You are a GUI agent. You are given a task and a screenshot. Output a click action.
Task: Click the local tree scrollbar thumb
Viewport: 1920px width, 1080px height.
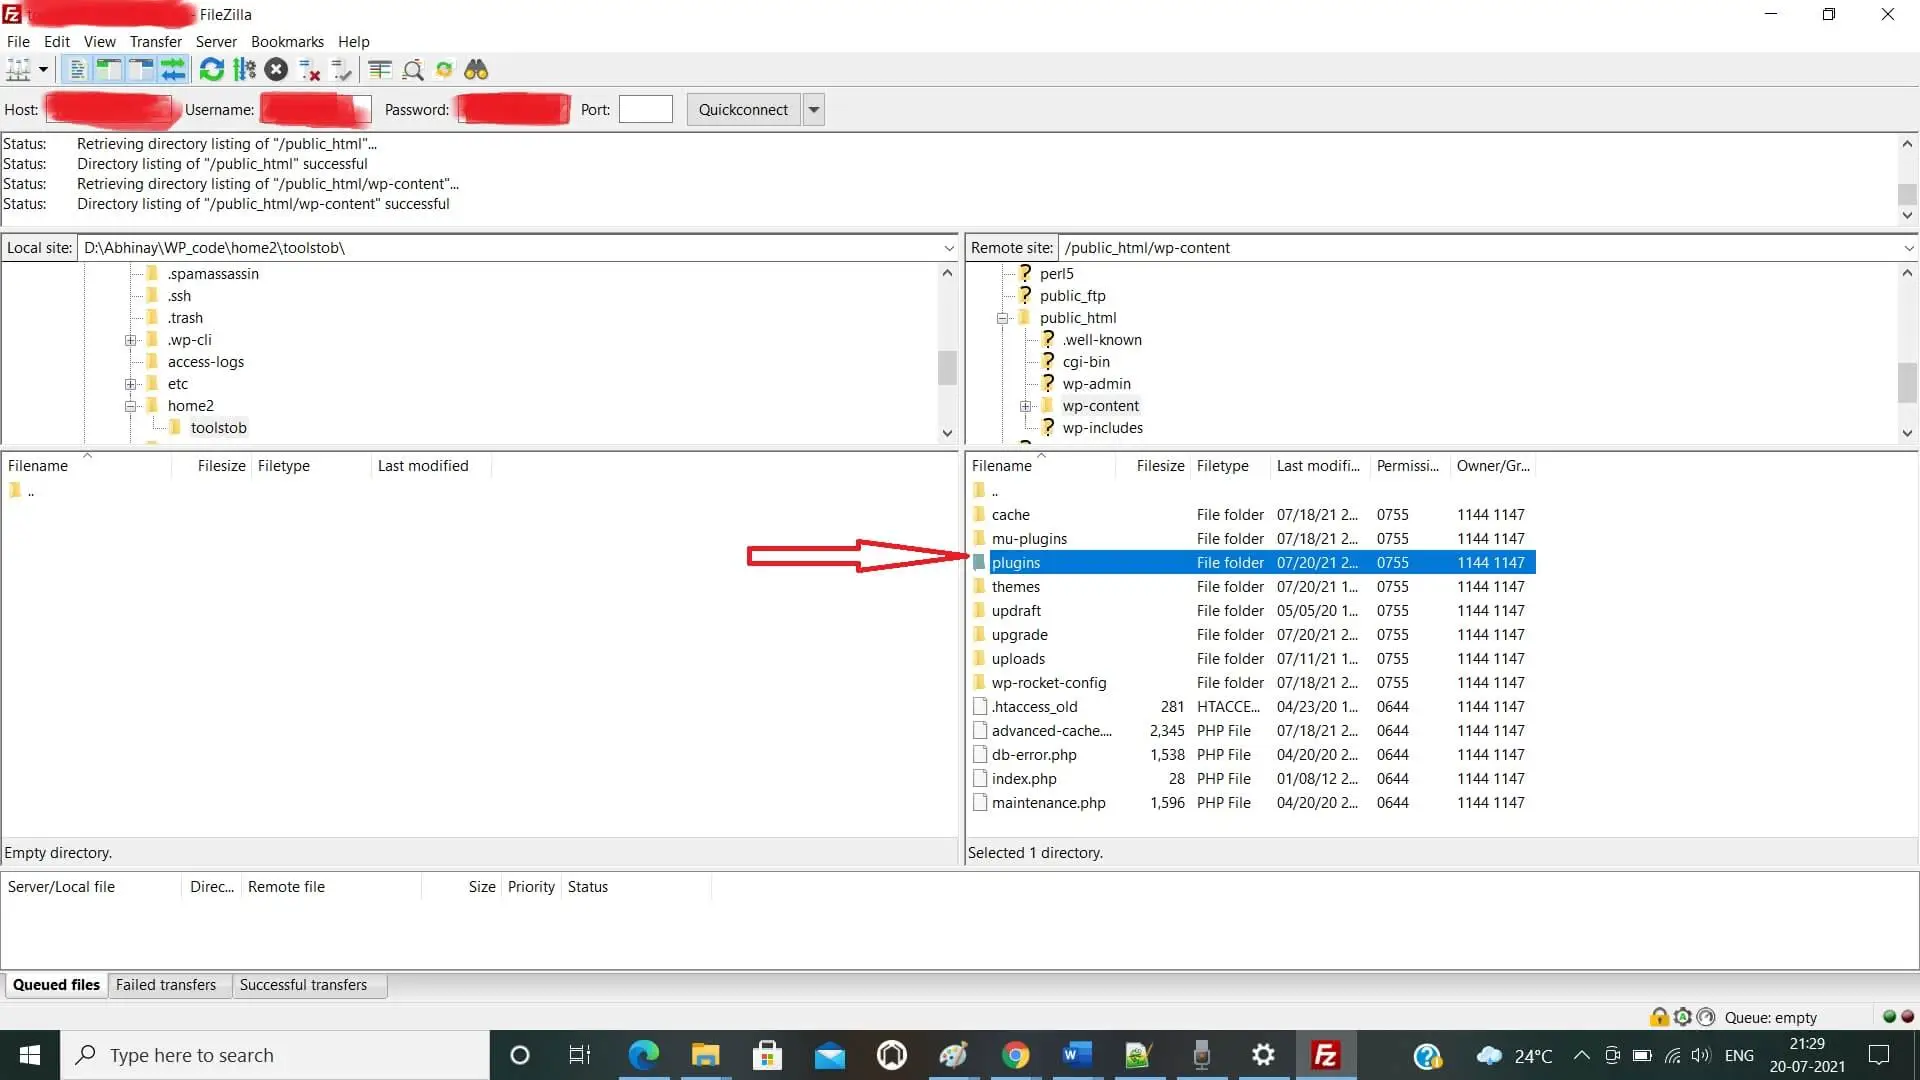coord(947,367)
